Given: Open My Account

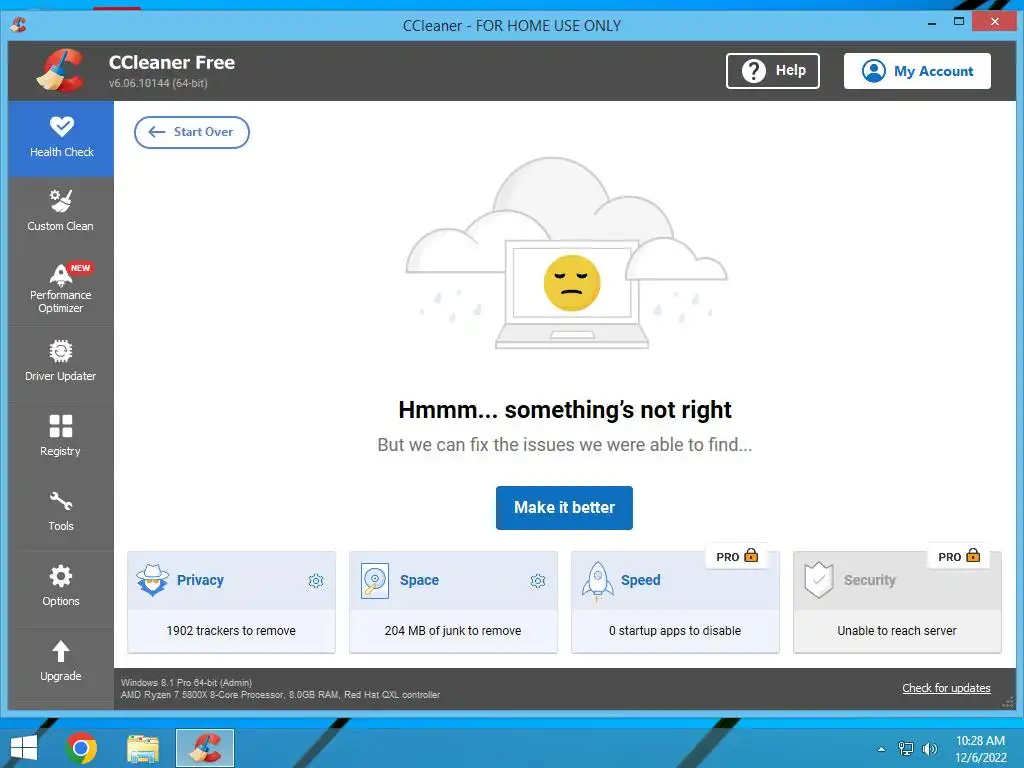Looking at the screenshot, I should point(917,71).
